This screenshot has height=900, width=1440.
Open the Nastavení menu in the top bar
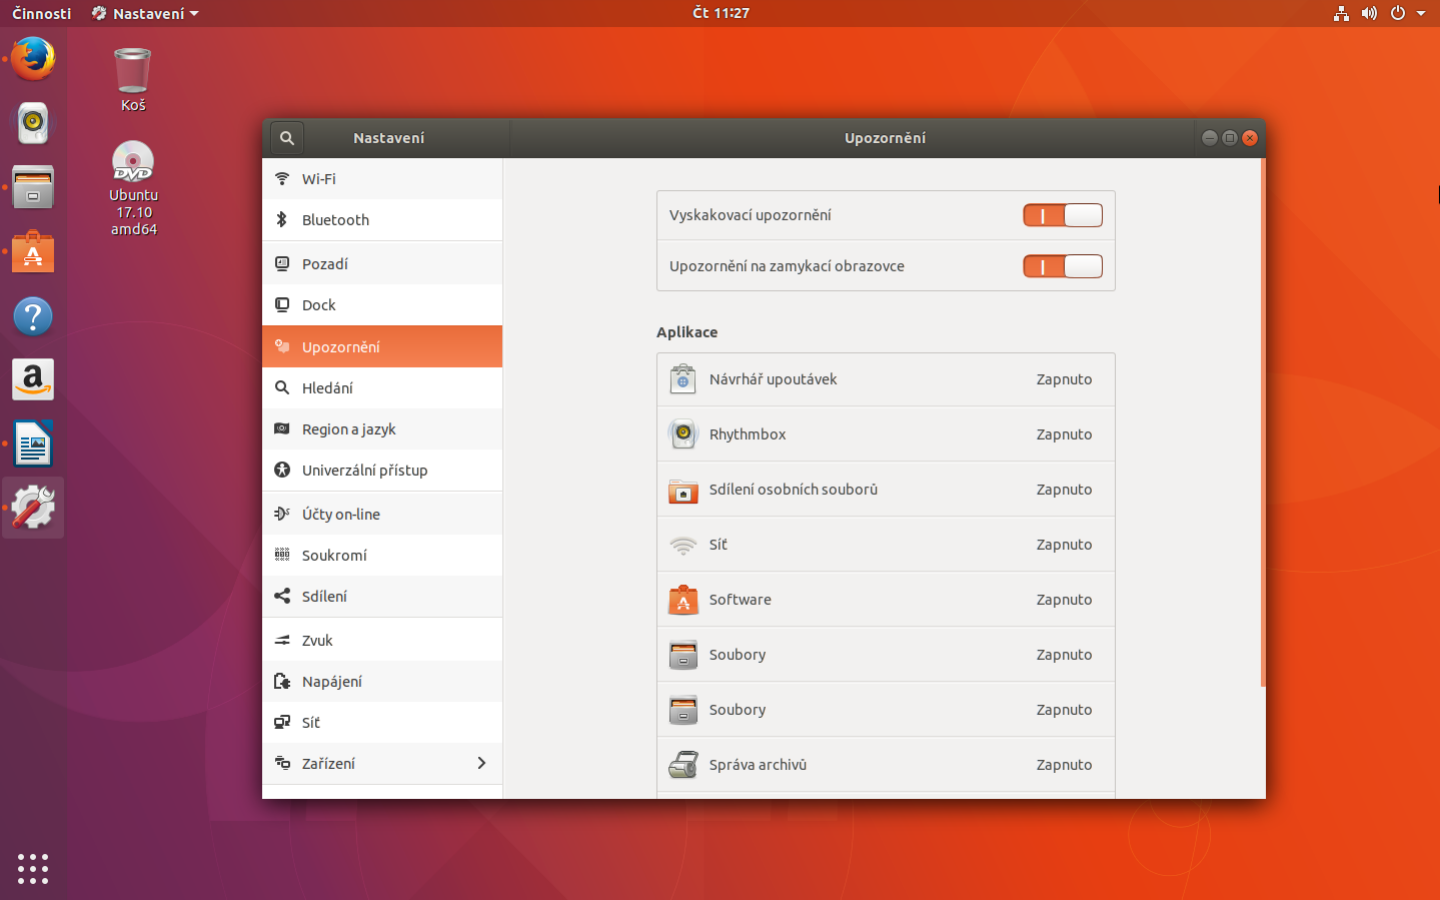point(144,13)
